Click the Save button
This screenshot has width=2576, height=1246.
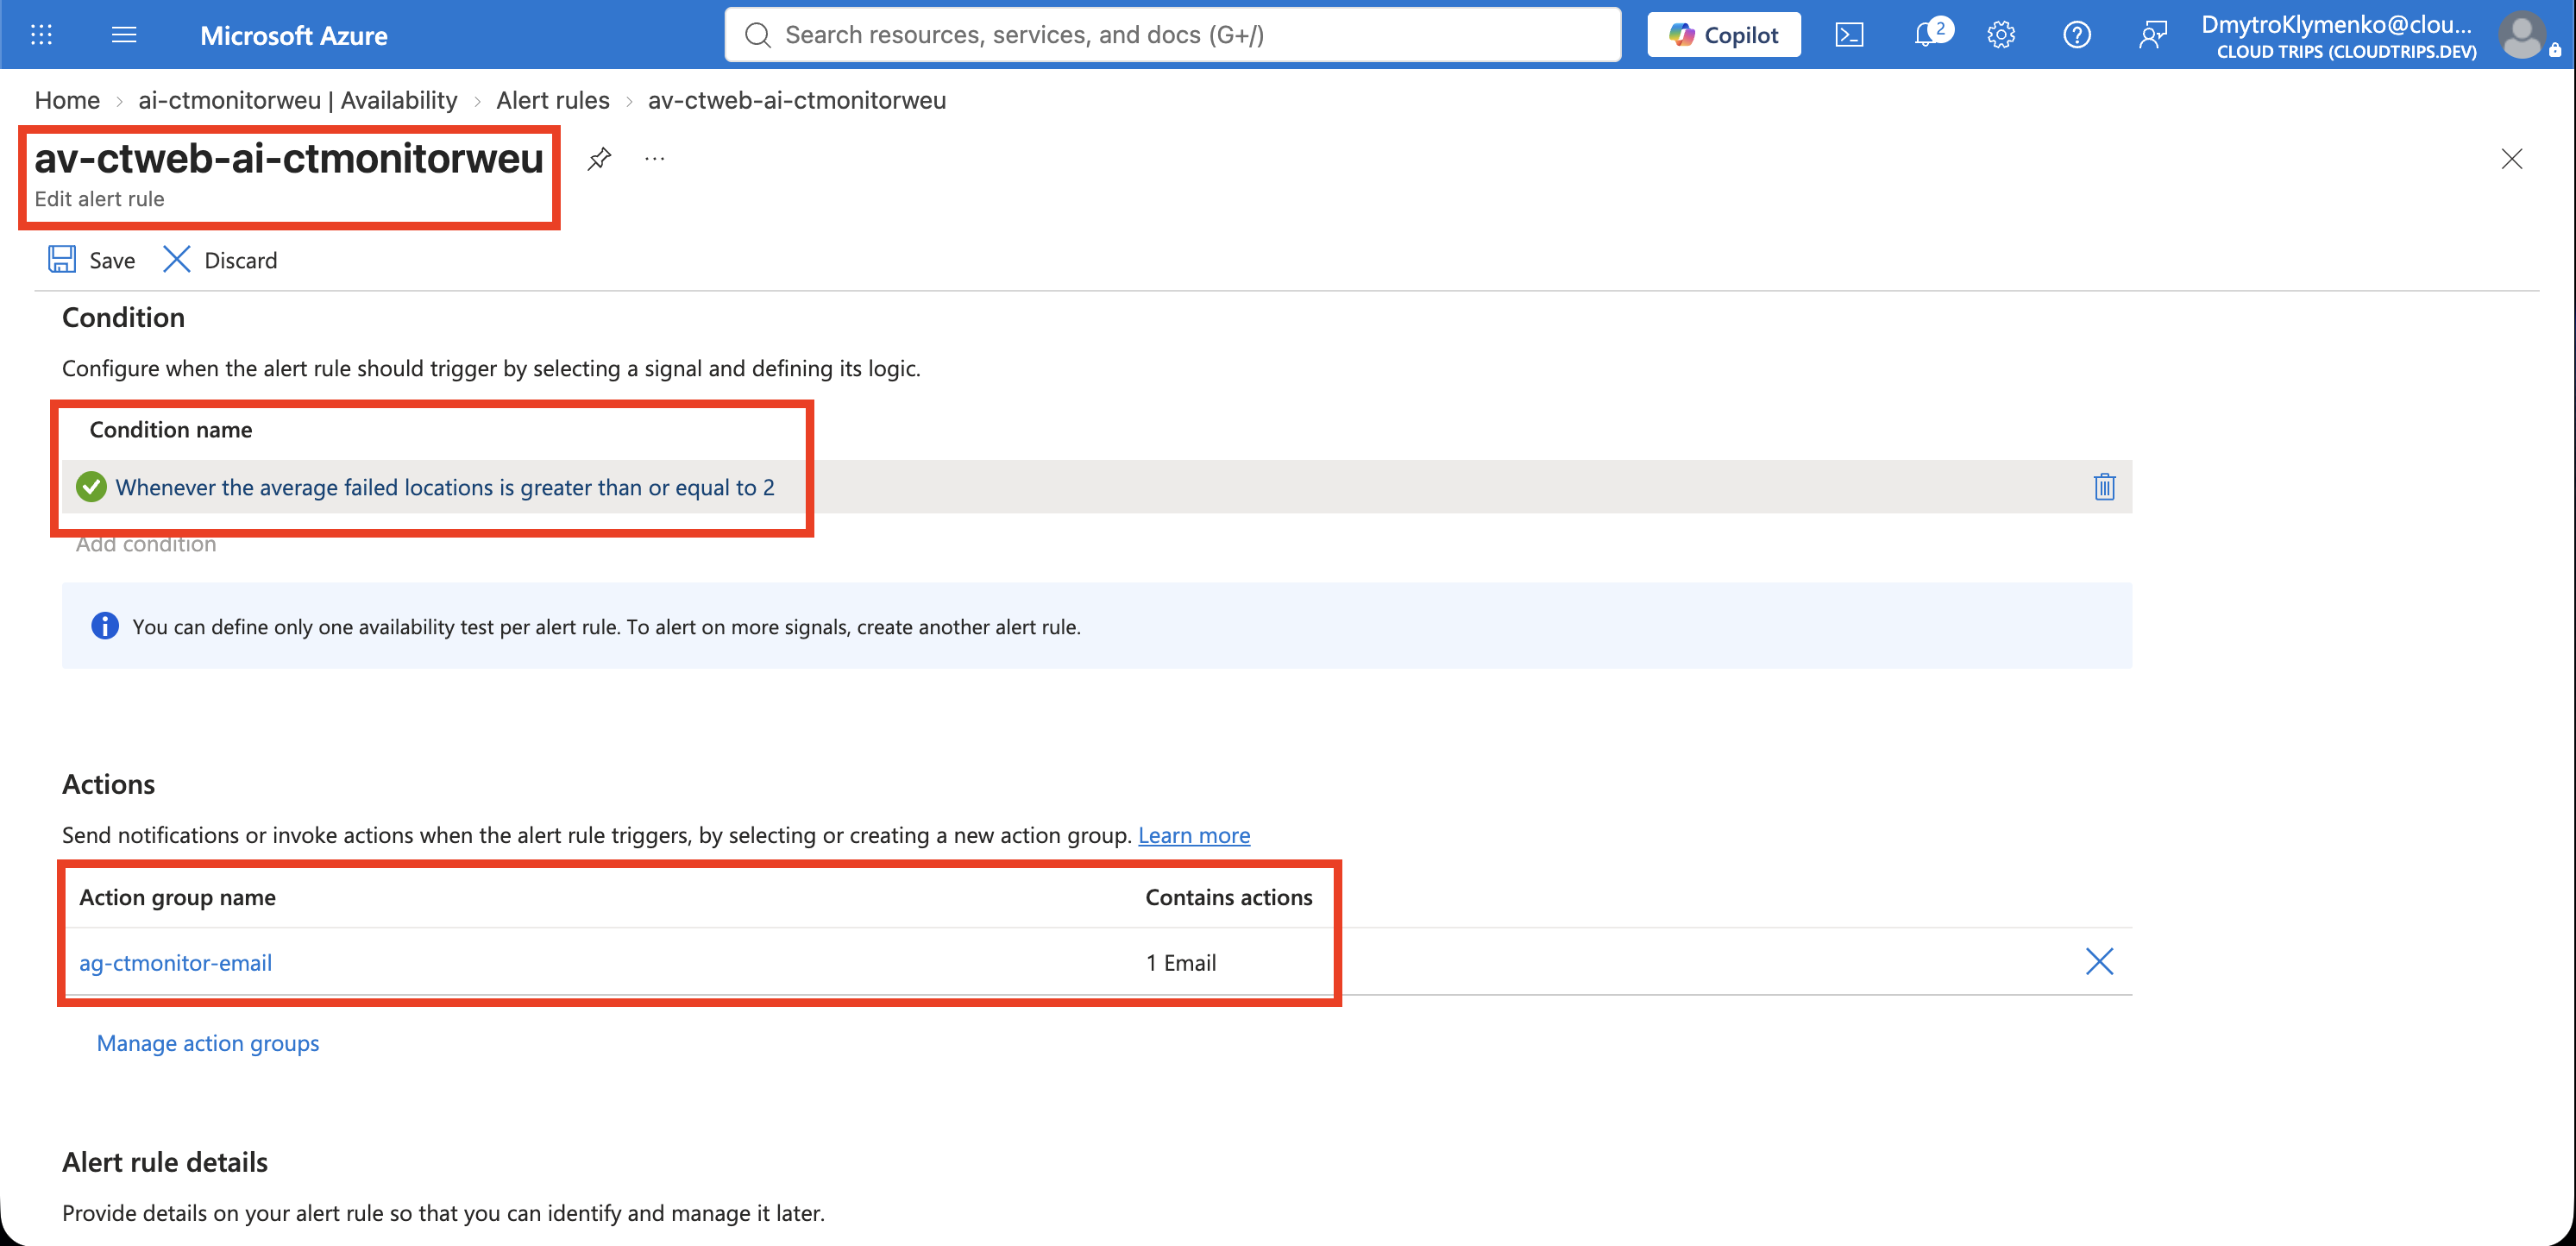click(x=91, y=260)
